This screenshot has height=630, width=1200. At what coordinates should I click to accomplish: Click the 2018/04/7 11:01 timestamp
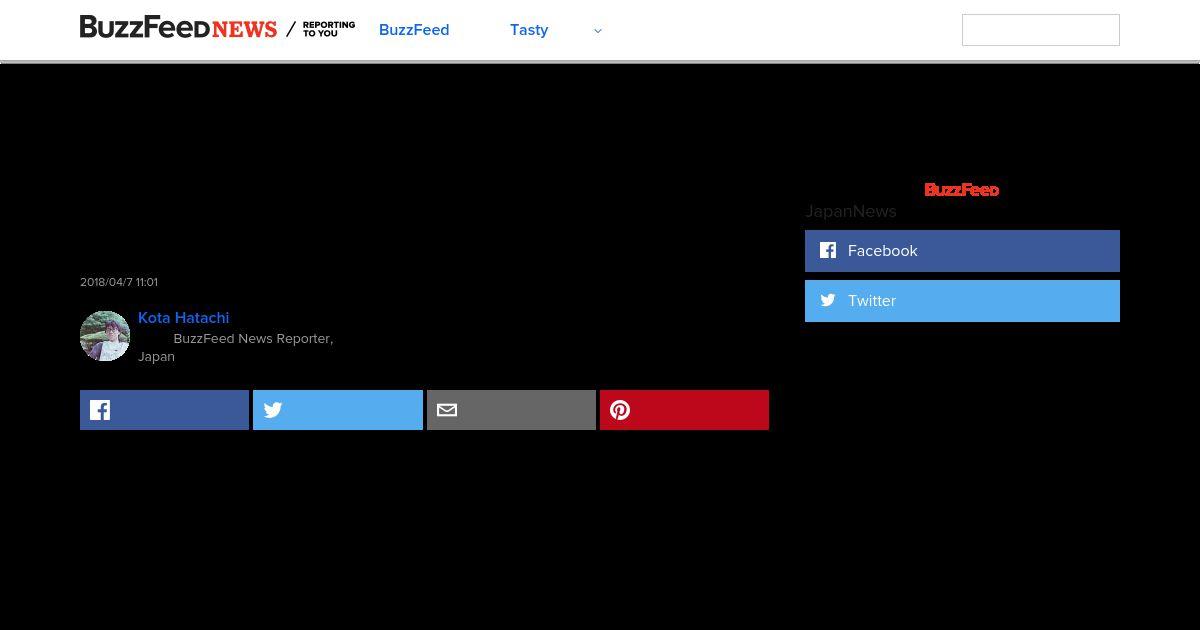click(119, 282)
